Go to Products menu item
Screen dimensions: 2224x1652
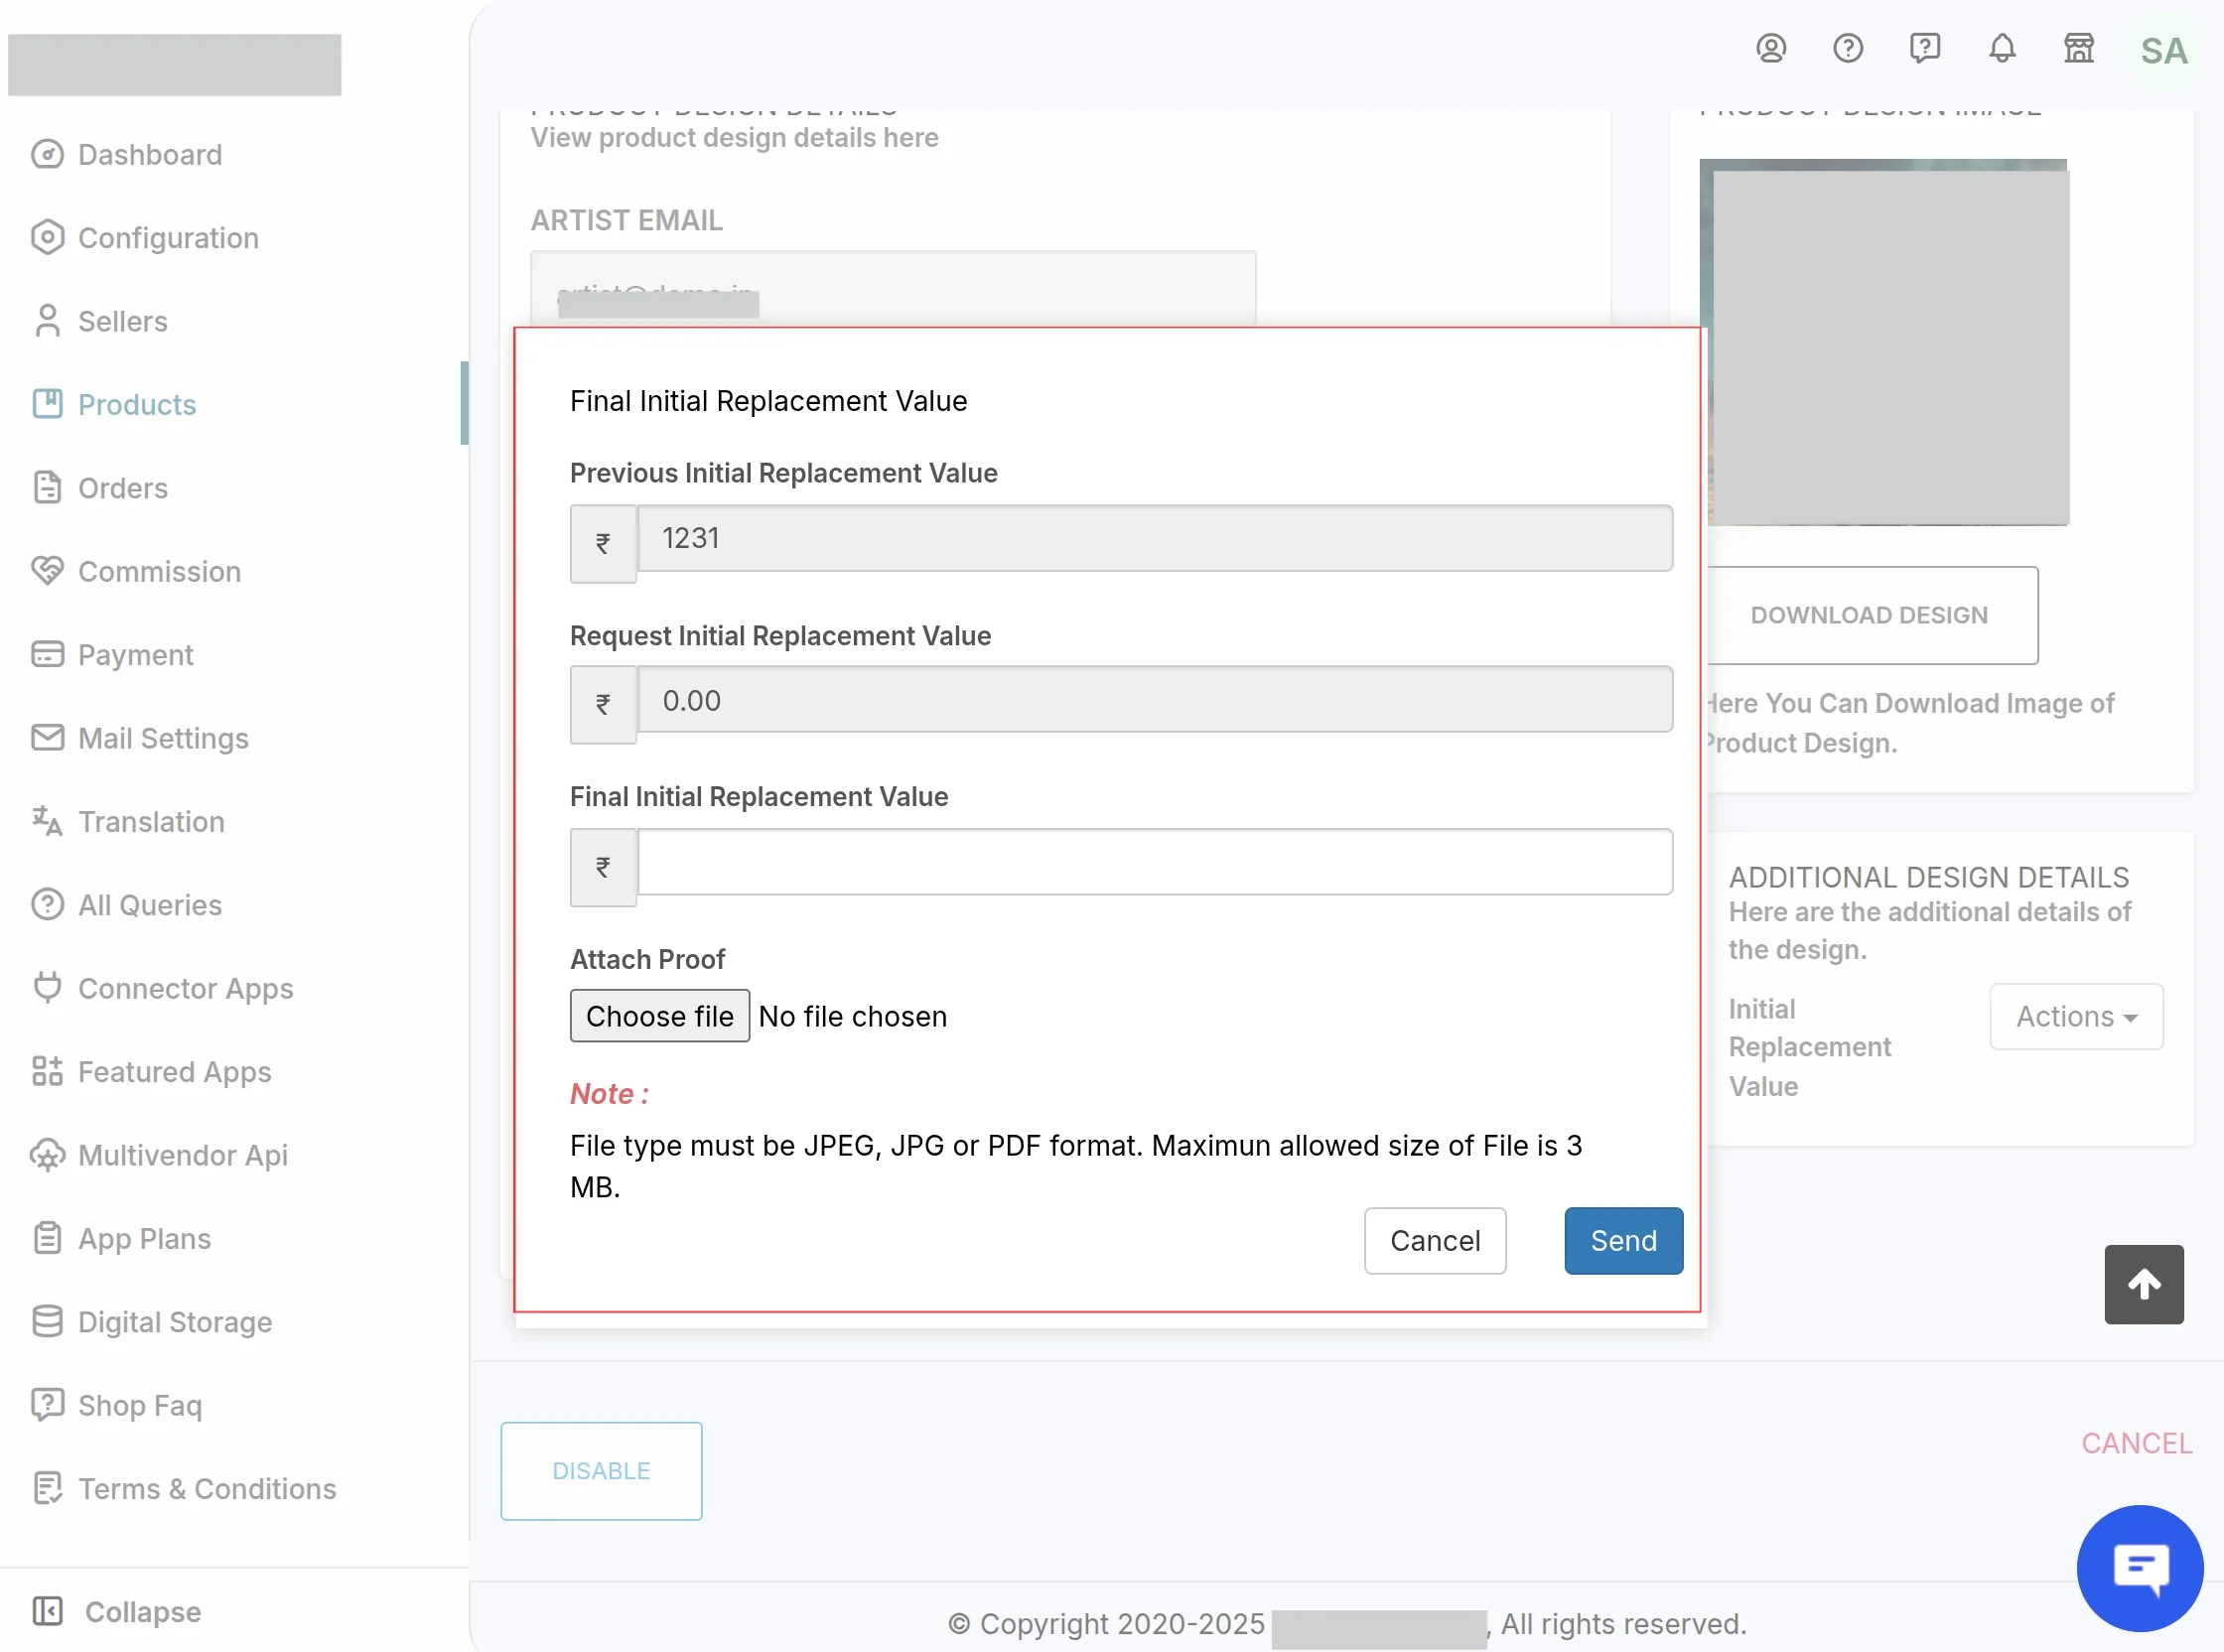tap(137, 404)
